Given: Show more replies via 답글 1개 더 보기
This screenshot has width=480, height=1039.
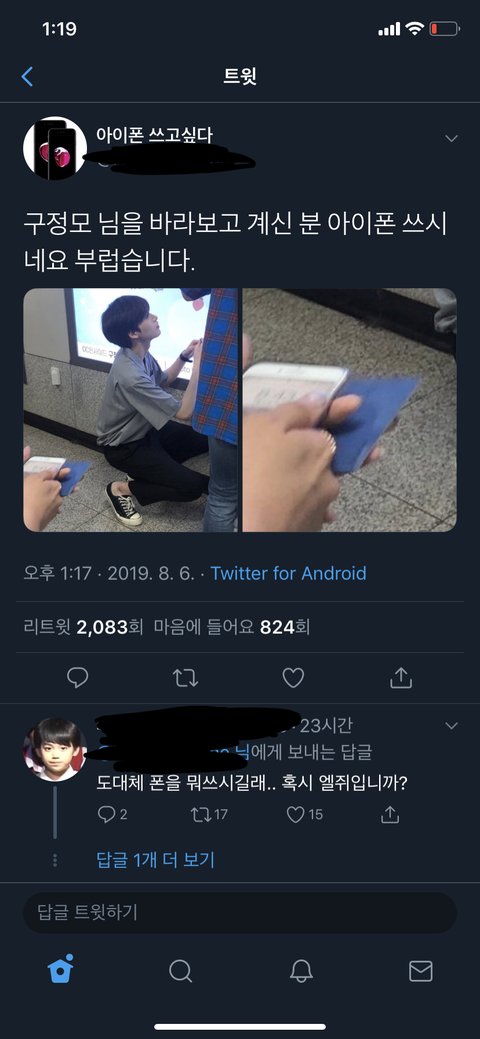Looking at the screenshot, I should coord(156,860).
